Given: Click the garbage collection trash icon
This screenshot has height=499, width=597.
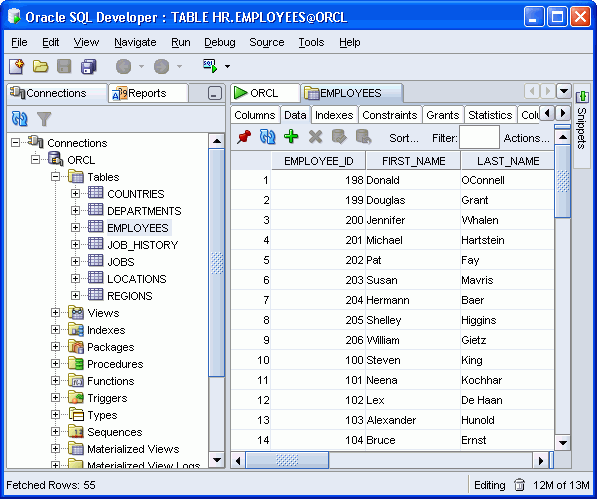Looking at the screenshot, I should click(x=519, y=485).
